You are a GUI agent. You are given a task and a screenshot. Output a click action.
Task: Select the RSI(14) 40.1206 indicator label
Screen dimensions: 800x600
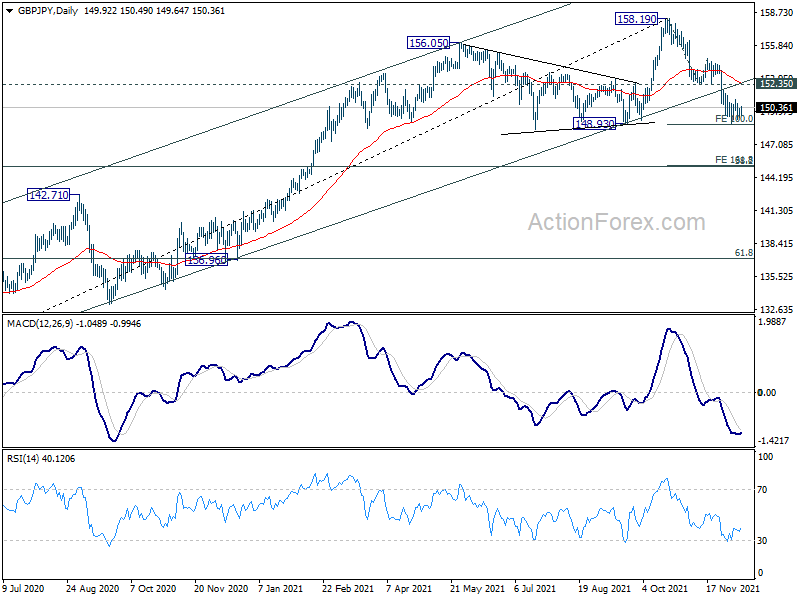point(41,459)
